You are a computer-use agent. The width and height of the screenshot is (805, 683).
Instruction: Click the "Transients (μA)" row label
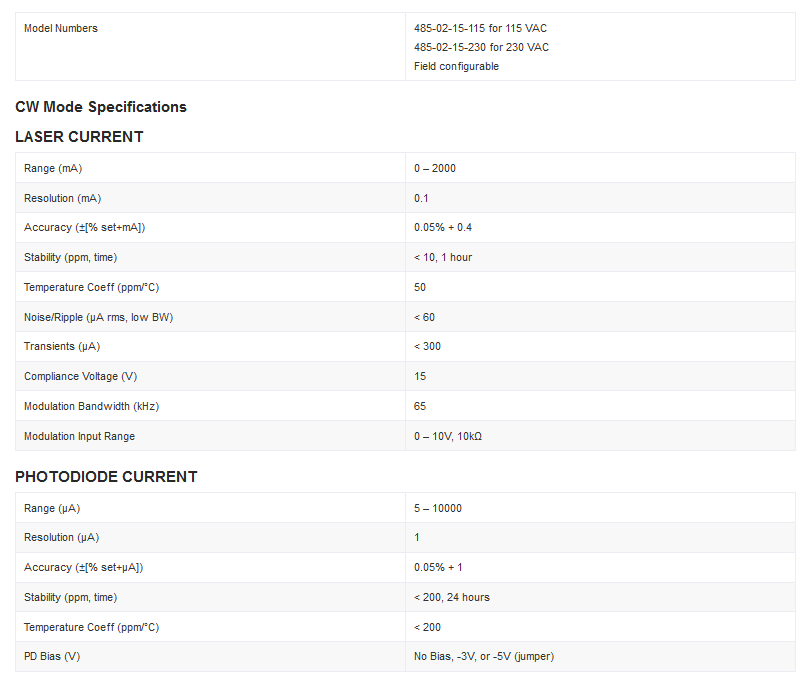click(62, 346)
